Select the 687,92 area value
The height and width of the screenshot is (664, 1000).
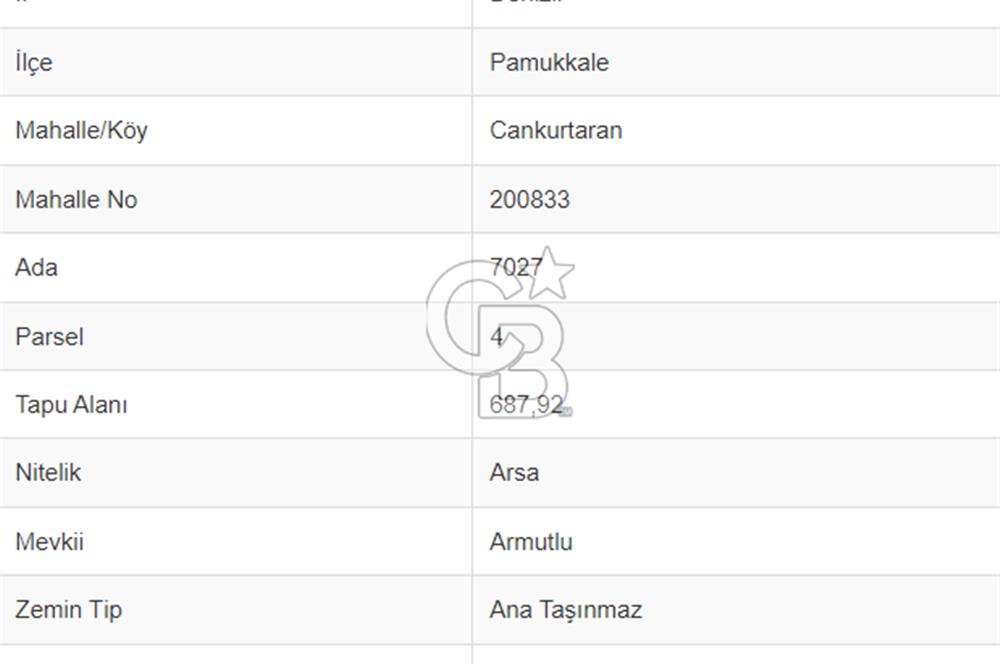(x=527, y=404)
